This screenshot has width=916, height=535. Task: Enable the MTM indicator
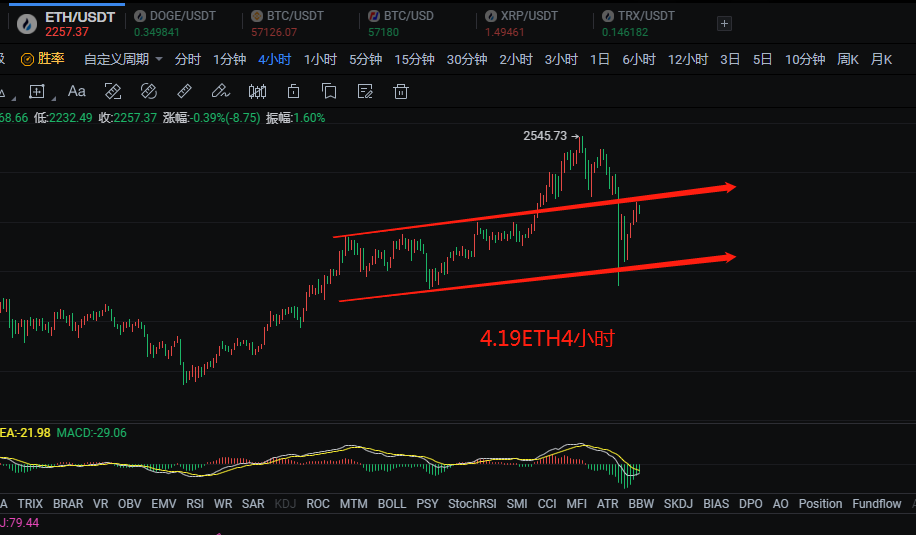pyautogui.click(x=353, y=503)
